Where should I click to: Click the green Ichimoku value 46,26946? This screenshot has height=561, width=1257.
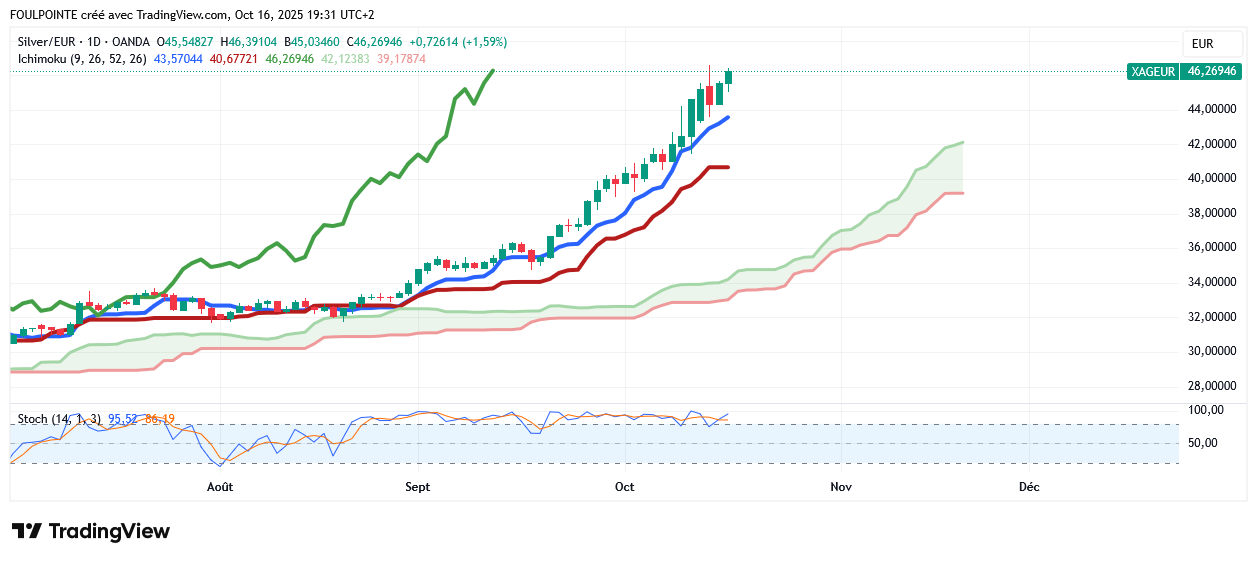(x=290, y=59)
